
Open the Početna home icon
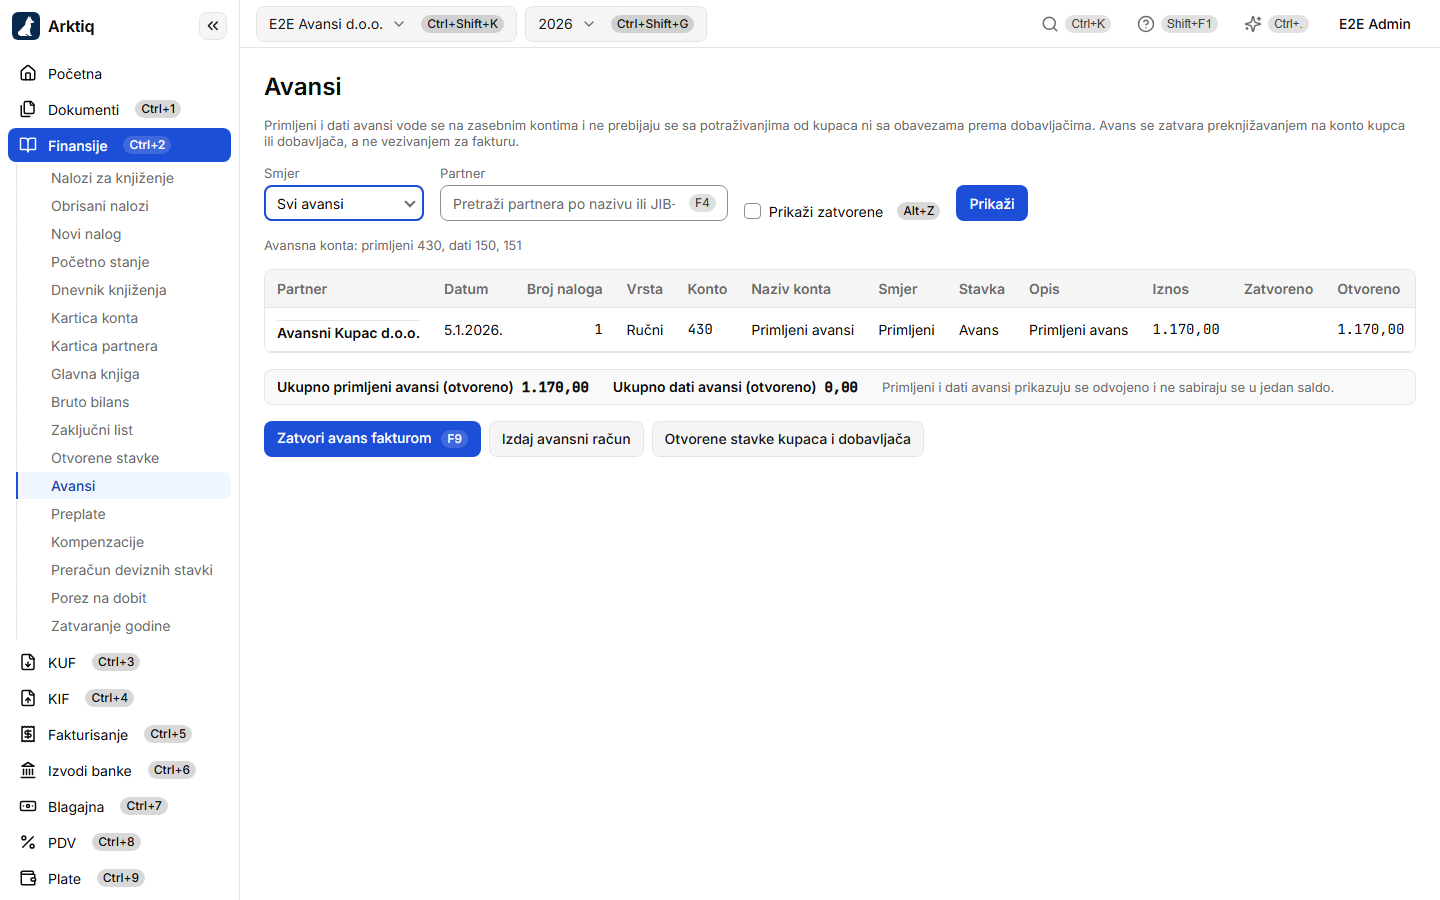point(28,73)
